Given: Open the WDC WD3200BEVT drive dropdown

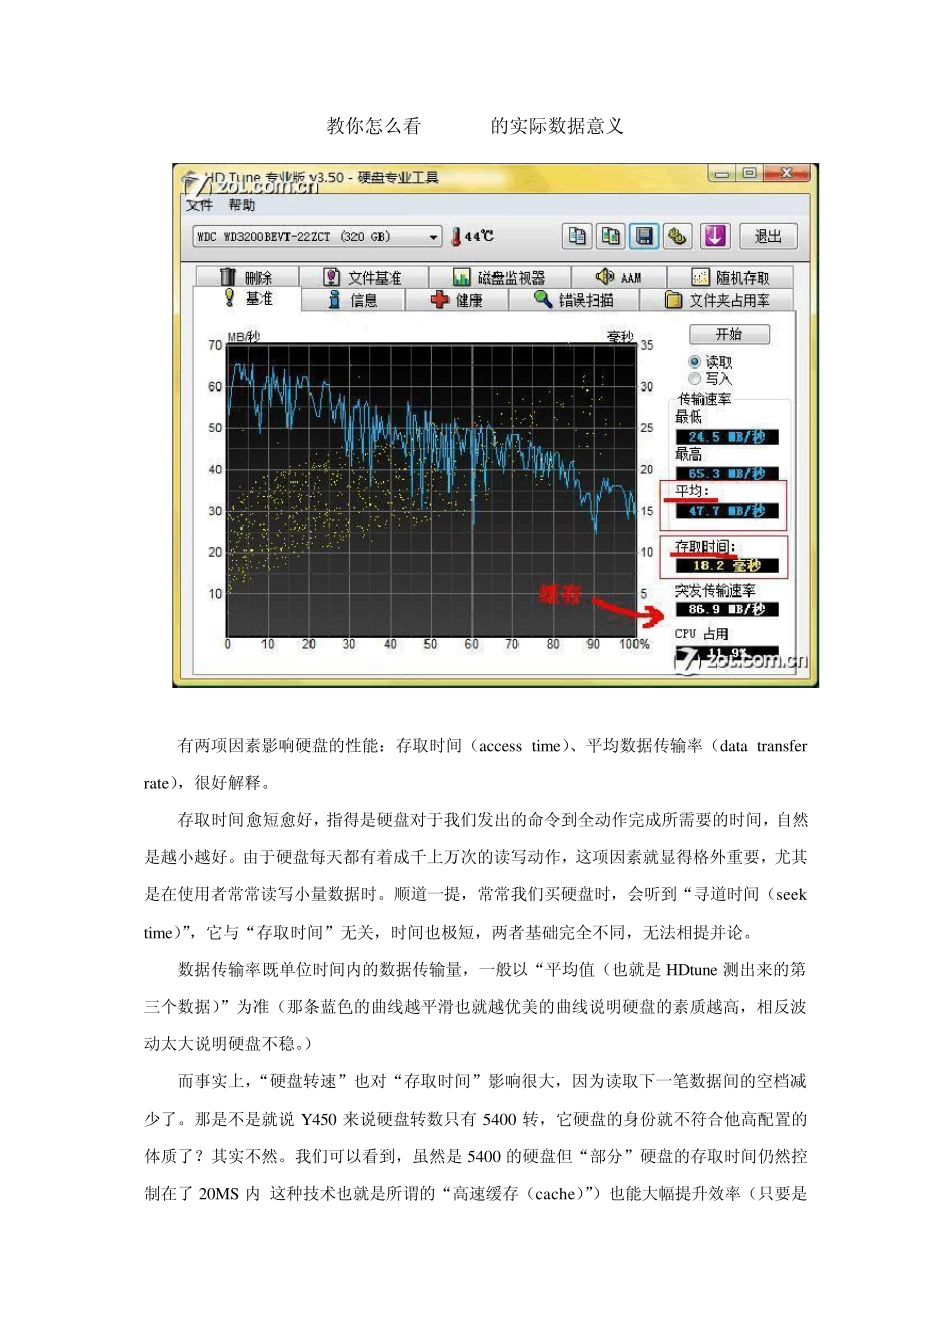Looking at the screenshot, I should [x=317, y=237].
